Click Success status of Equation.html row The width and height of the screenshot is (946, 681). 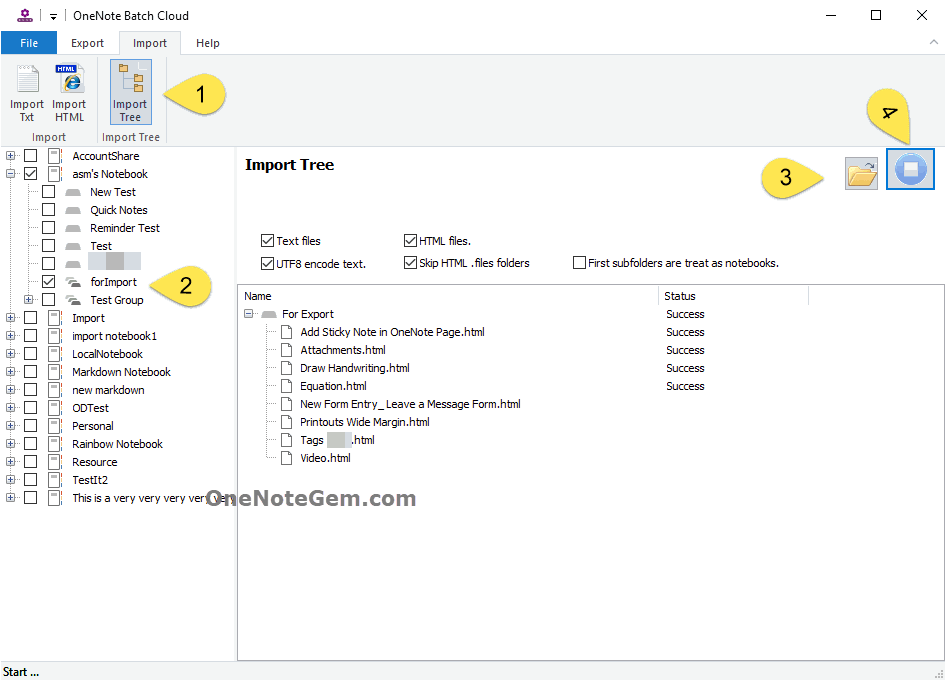[x=685, y=386]
